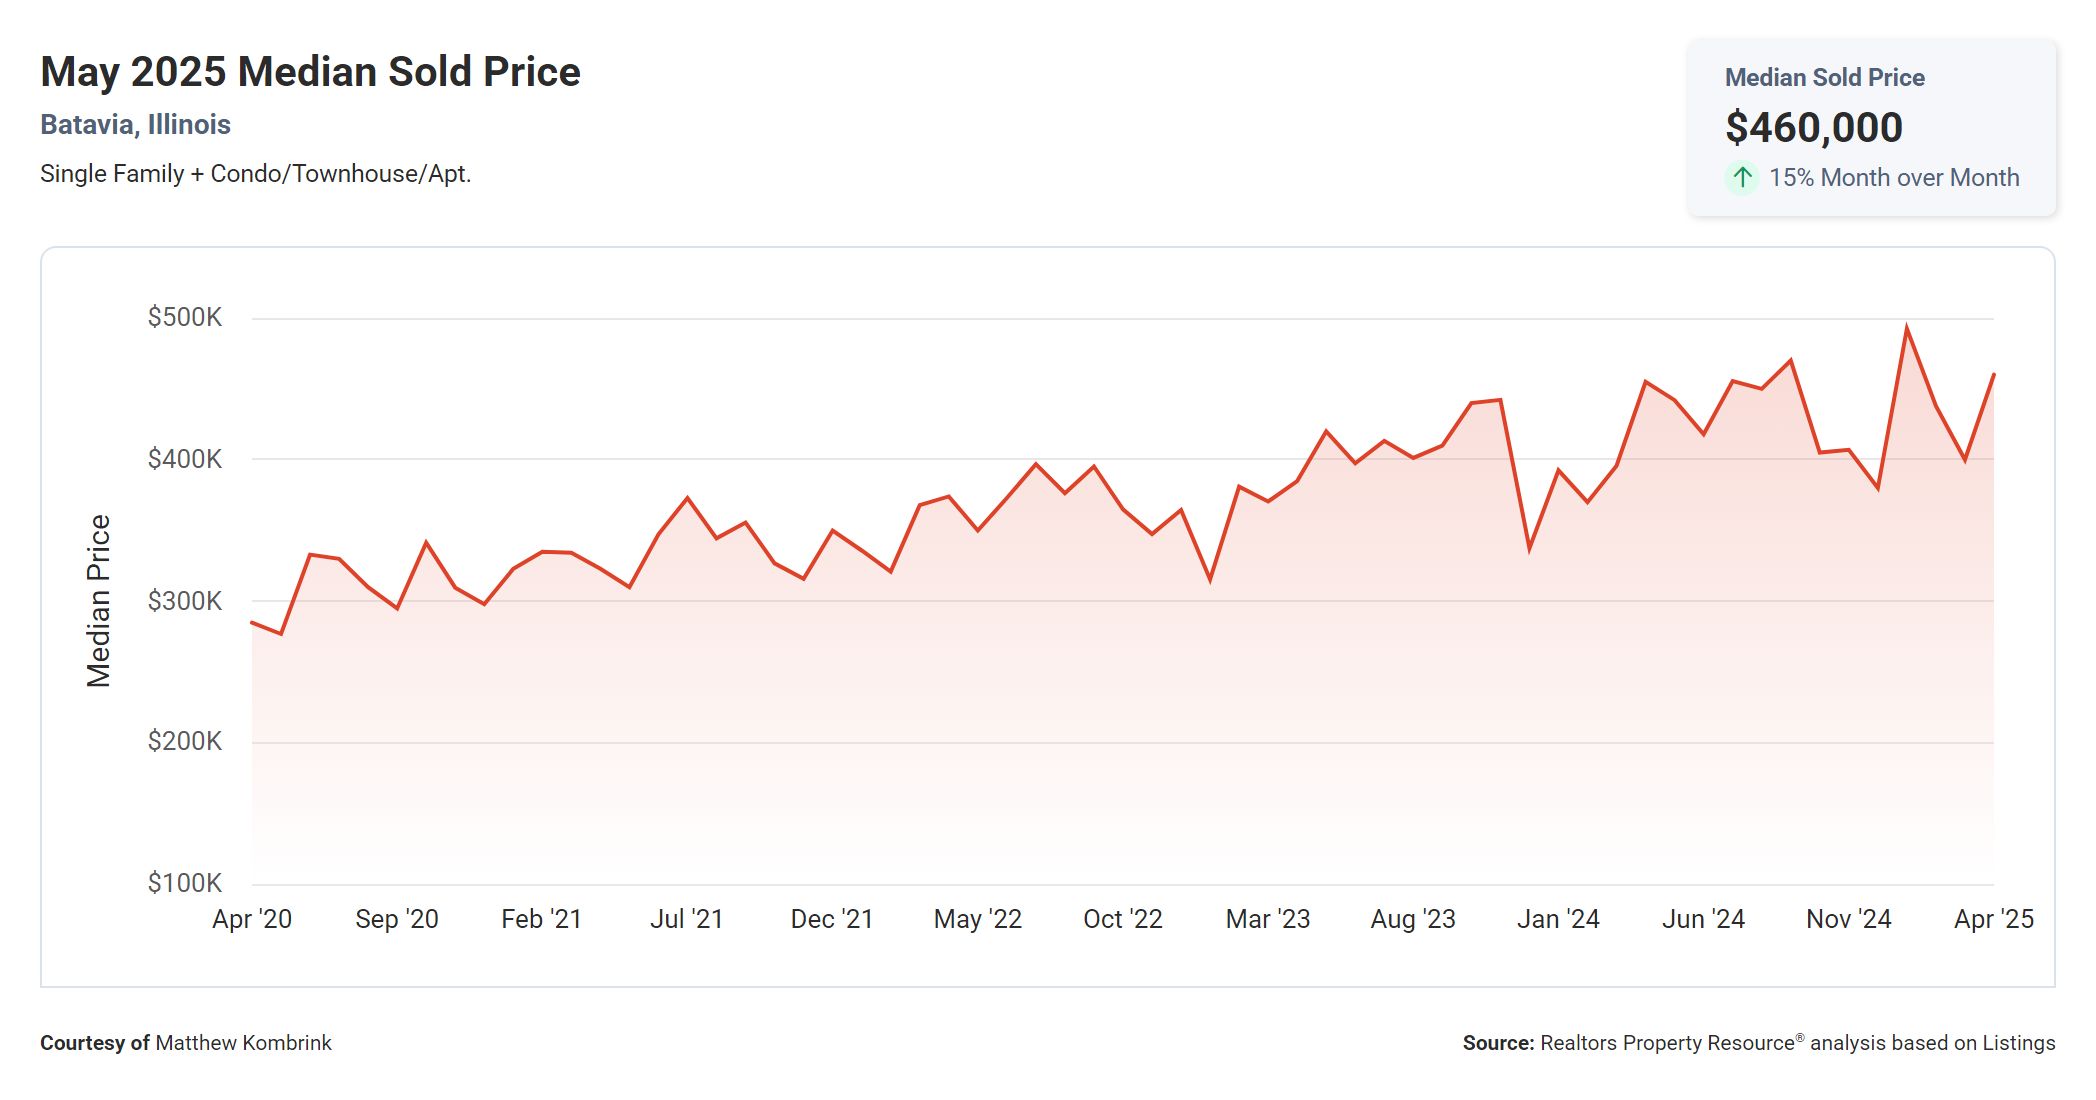Image resolution: width=2096 pixels, height=1100 pixels.
Task: Click the Sep '20 x-axis label
Action: coord(397,918)
